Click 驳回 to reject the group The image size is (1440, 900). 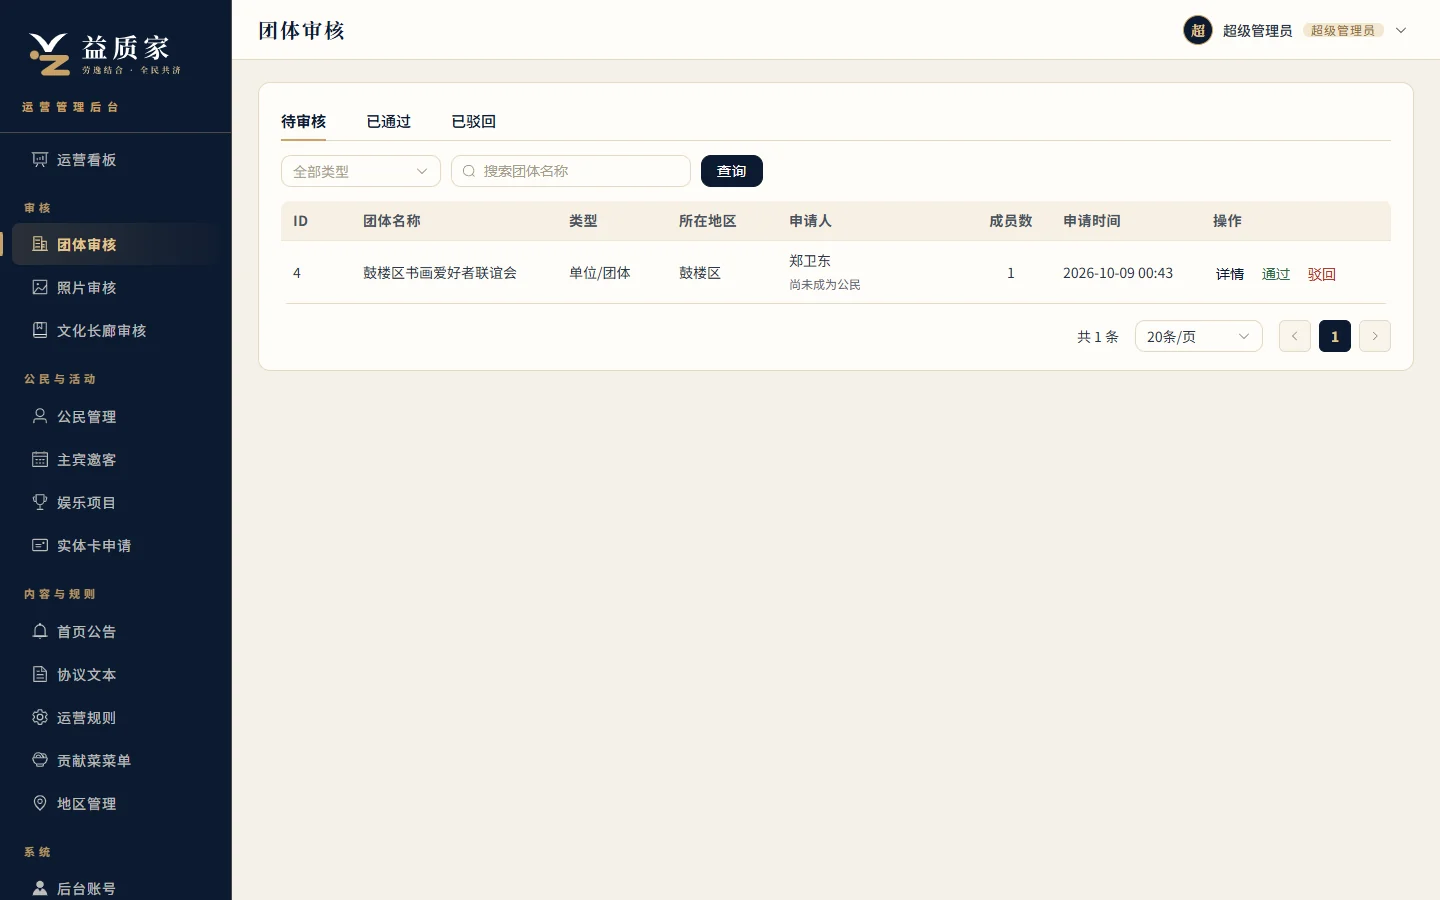pyautogui.click(x=1322, y=274)
